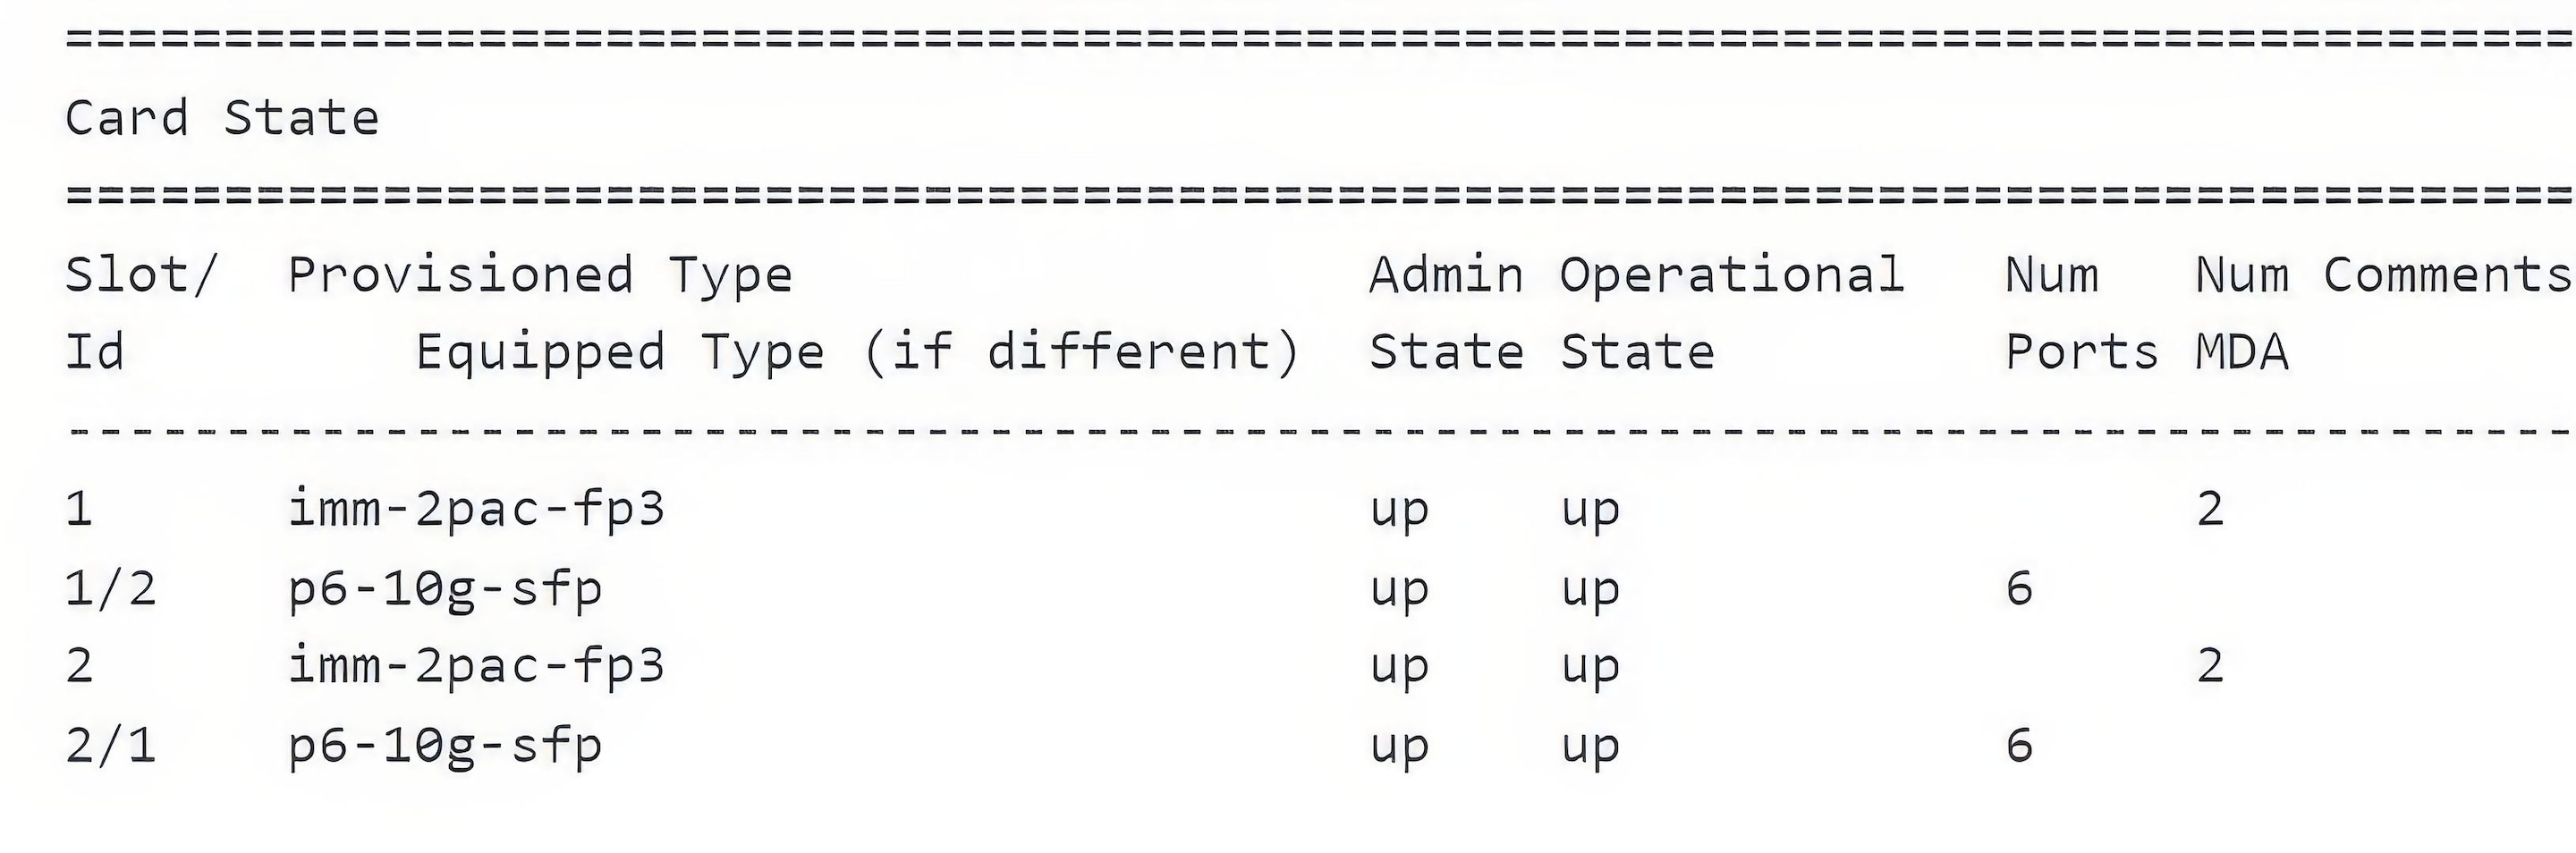Click p6-10g-sfp in row 2/1

[x=445, y=746]
